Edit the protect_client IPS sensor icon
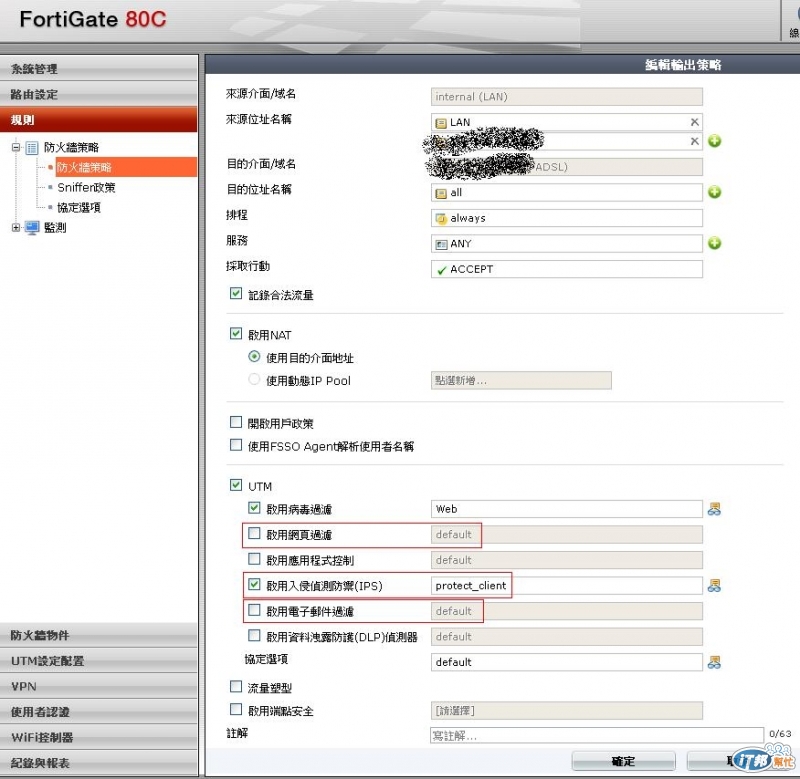 pos(714,586)
